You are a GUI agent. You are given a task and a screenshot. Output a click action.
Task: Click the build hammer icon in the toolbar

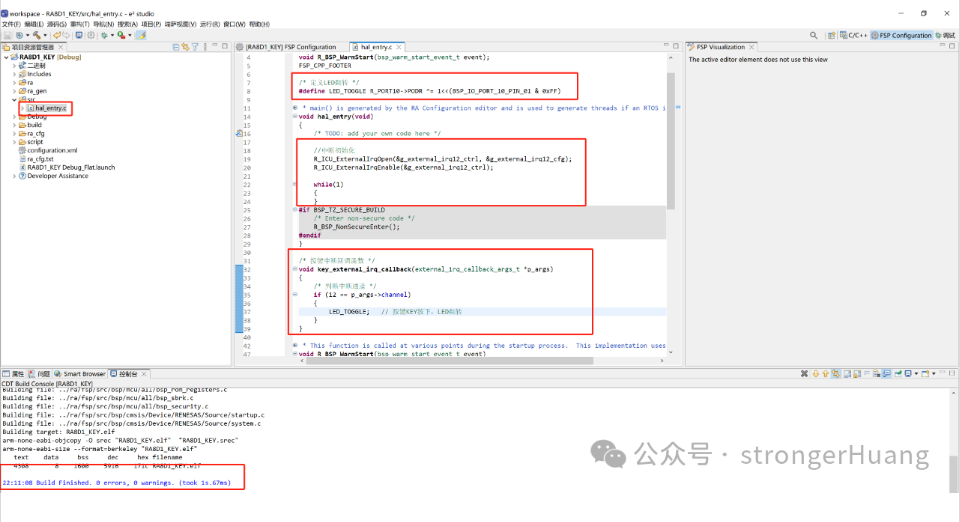[37, 35]
